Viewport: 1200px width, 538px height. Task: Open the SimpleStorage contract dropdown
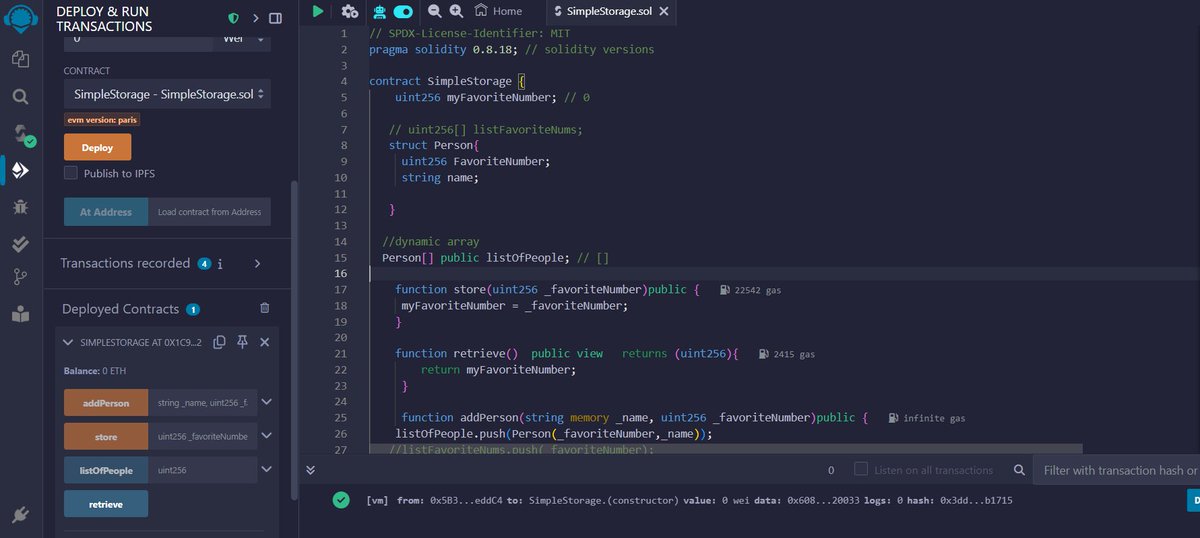[x=167, y=94]
